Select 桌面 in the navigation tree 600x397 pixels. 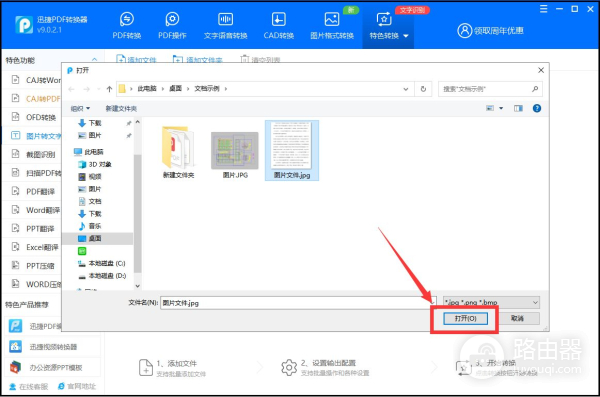point(98,239)
